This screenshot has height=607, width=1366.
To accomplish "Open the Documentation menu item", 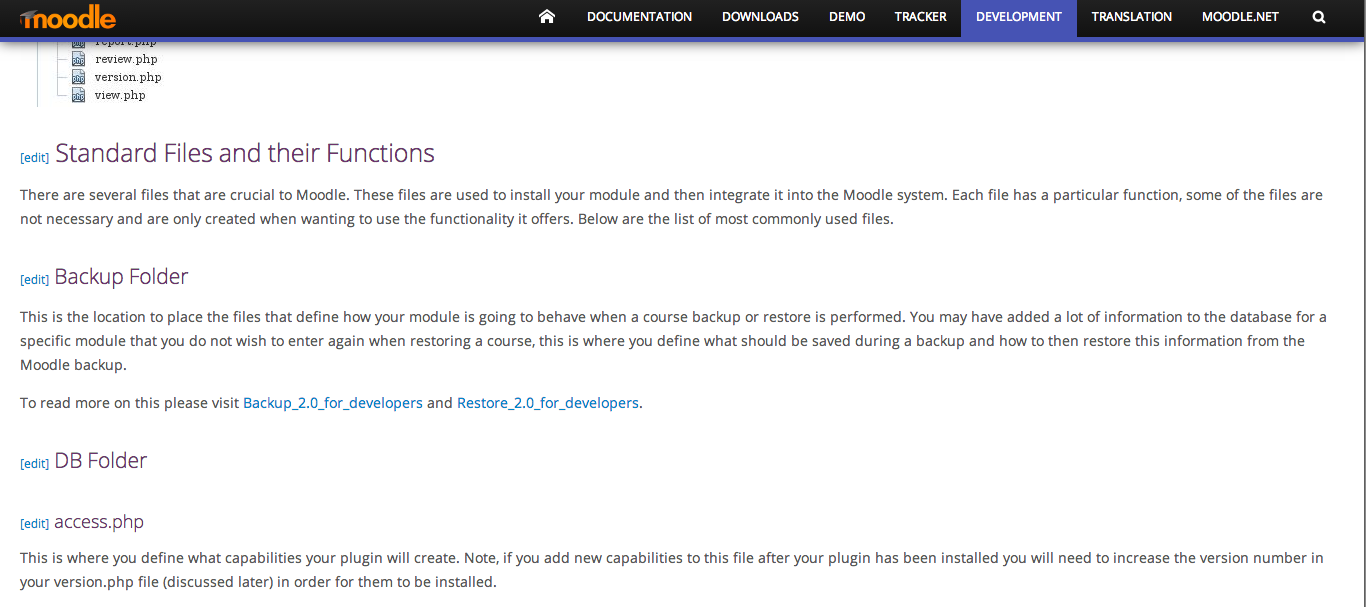I will click(639, 17).
